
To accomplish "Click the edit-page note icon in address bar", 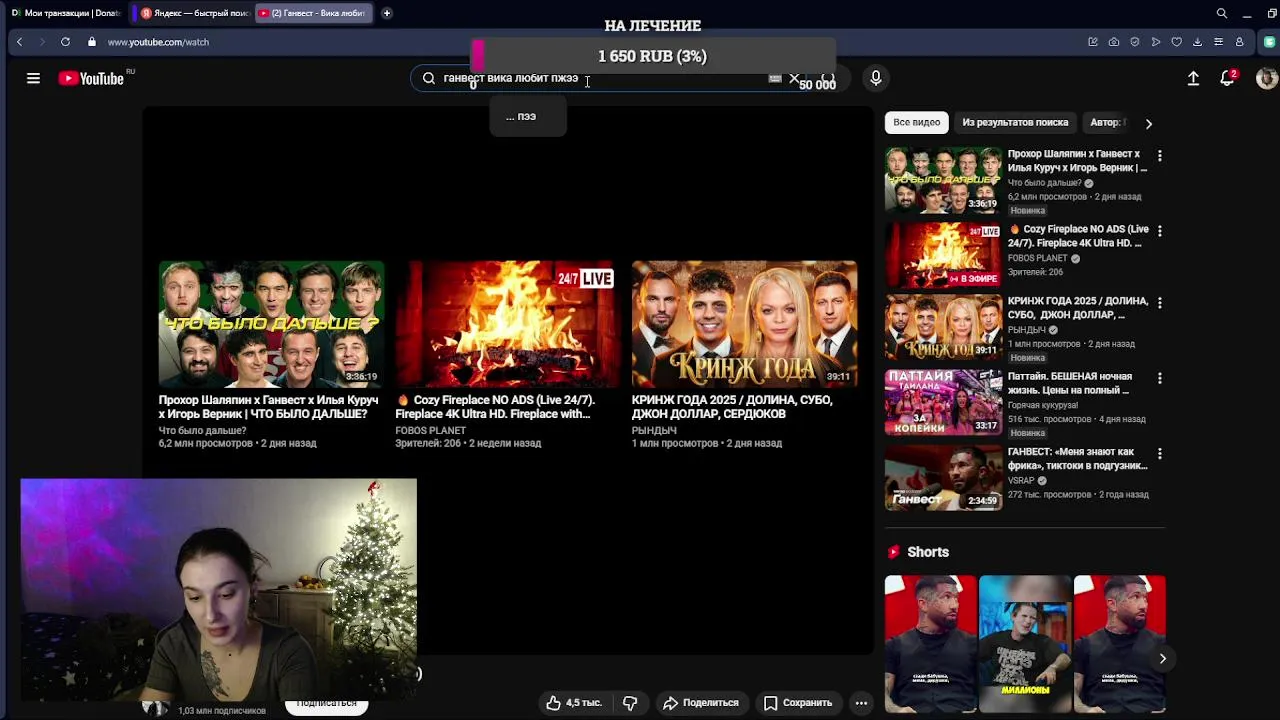I will point(1092,42).
